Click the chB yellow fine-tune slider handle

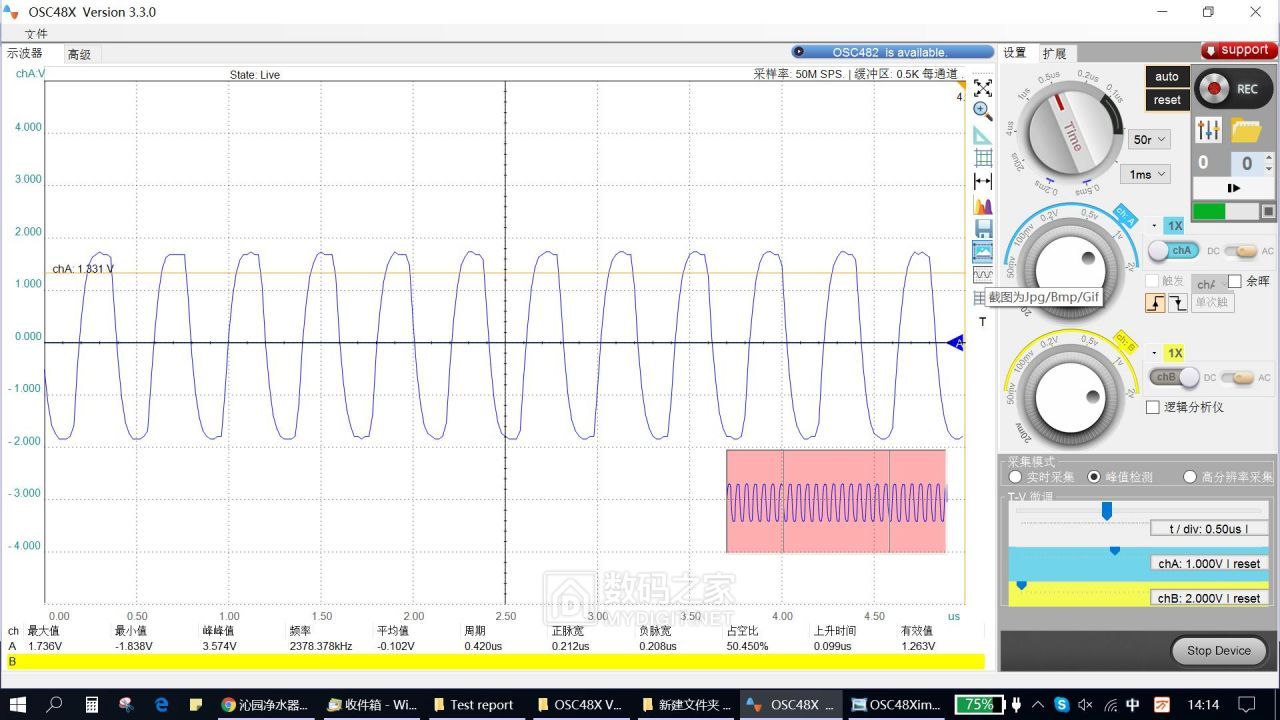click(1021, 585)
